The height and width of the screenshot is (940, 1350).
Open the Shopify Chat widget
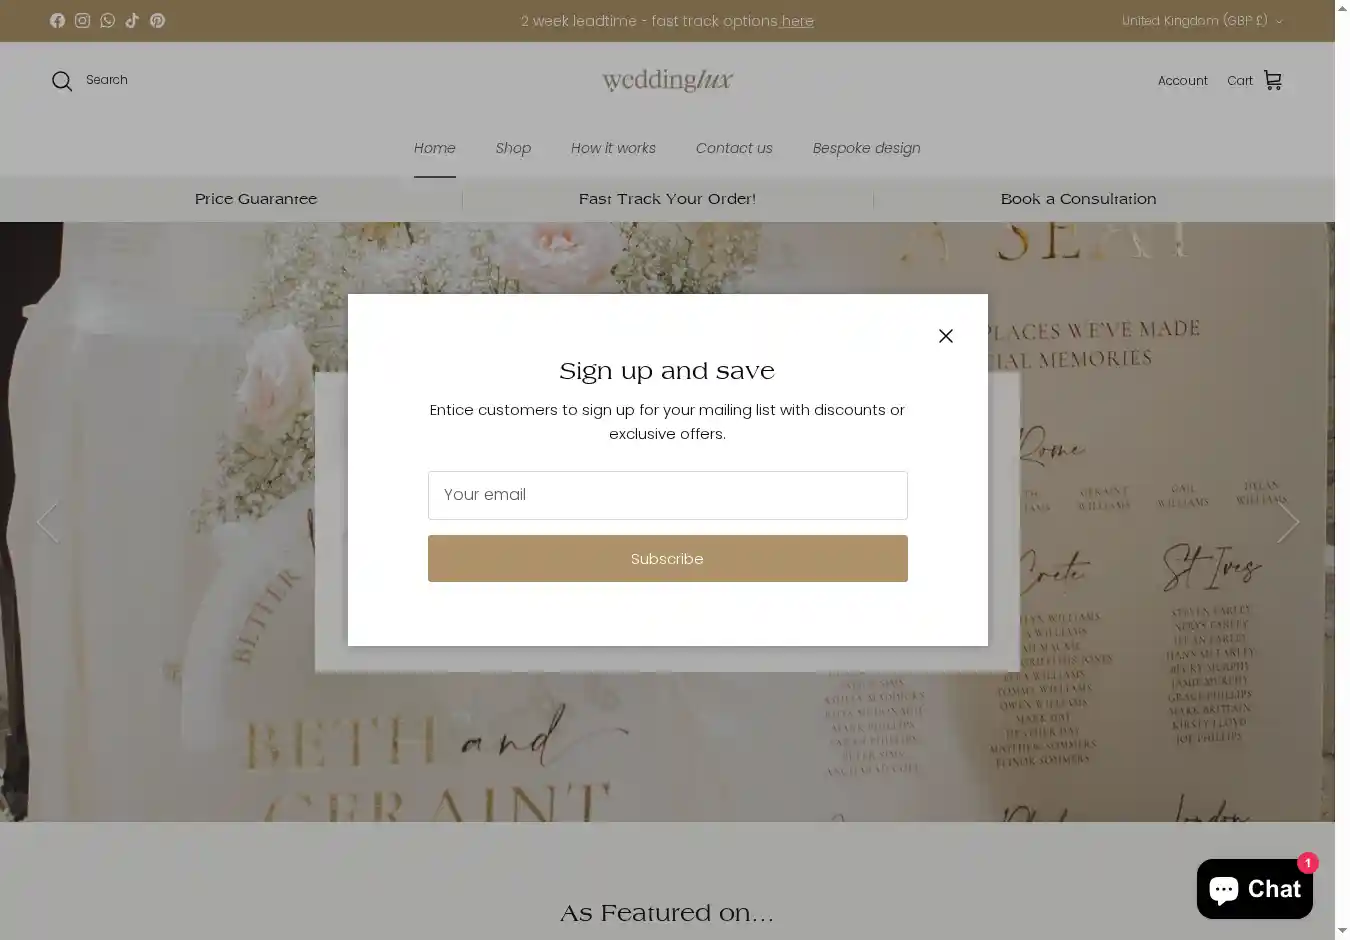(1255, 888)
